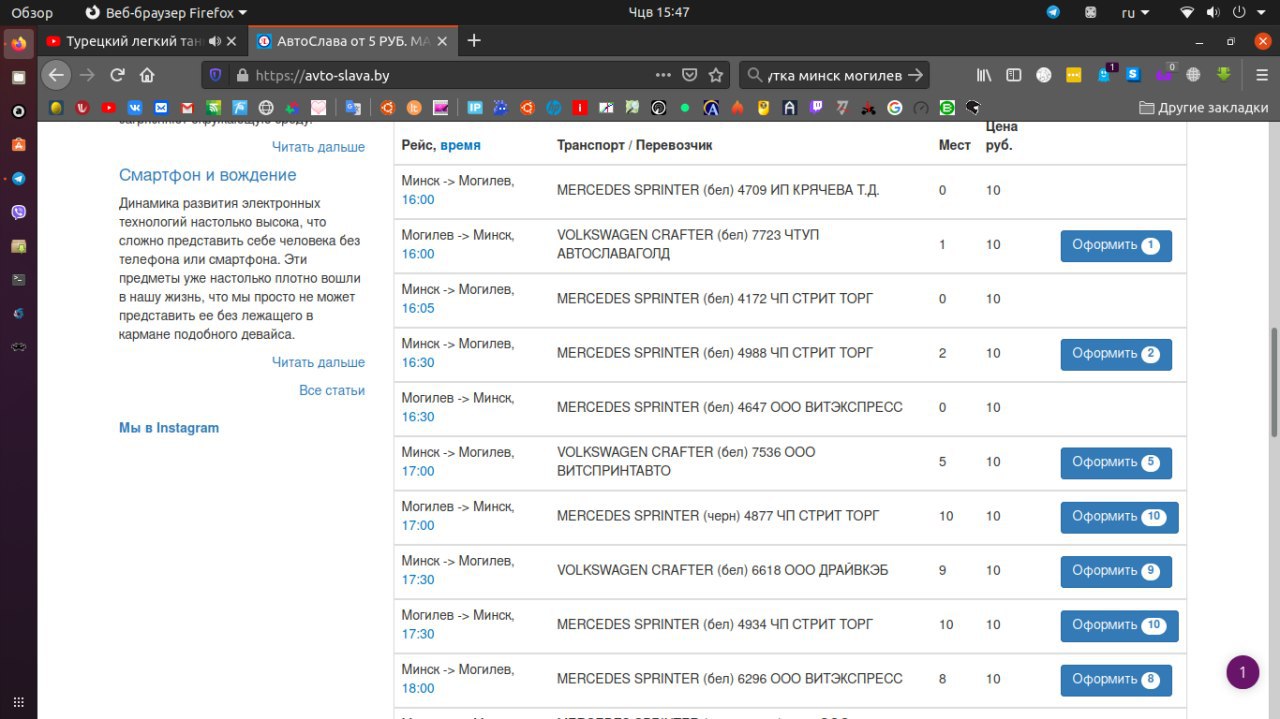Open tracking protection shield in address bar
The width and height of the screenshot is (1280, 719).
click(217, 75)
